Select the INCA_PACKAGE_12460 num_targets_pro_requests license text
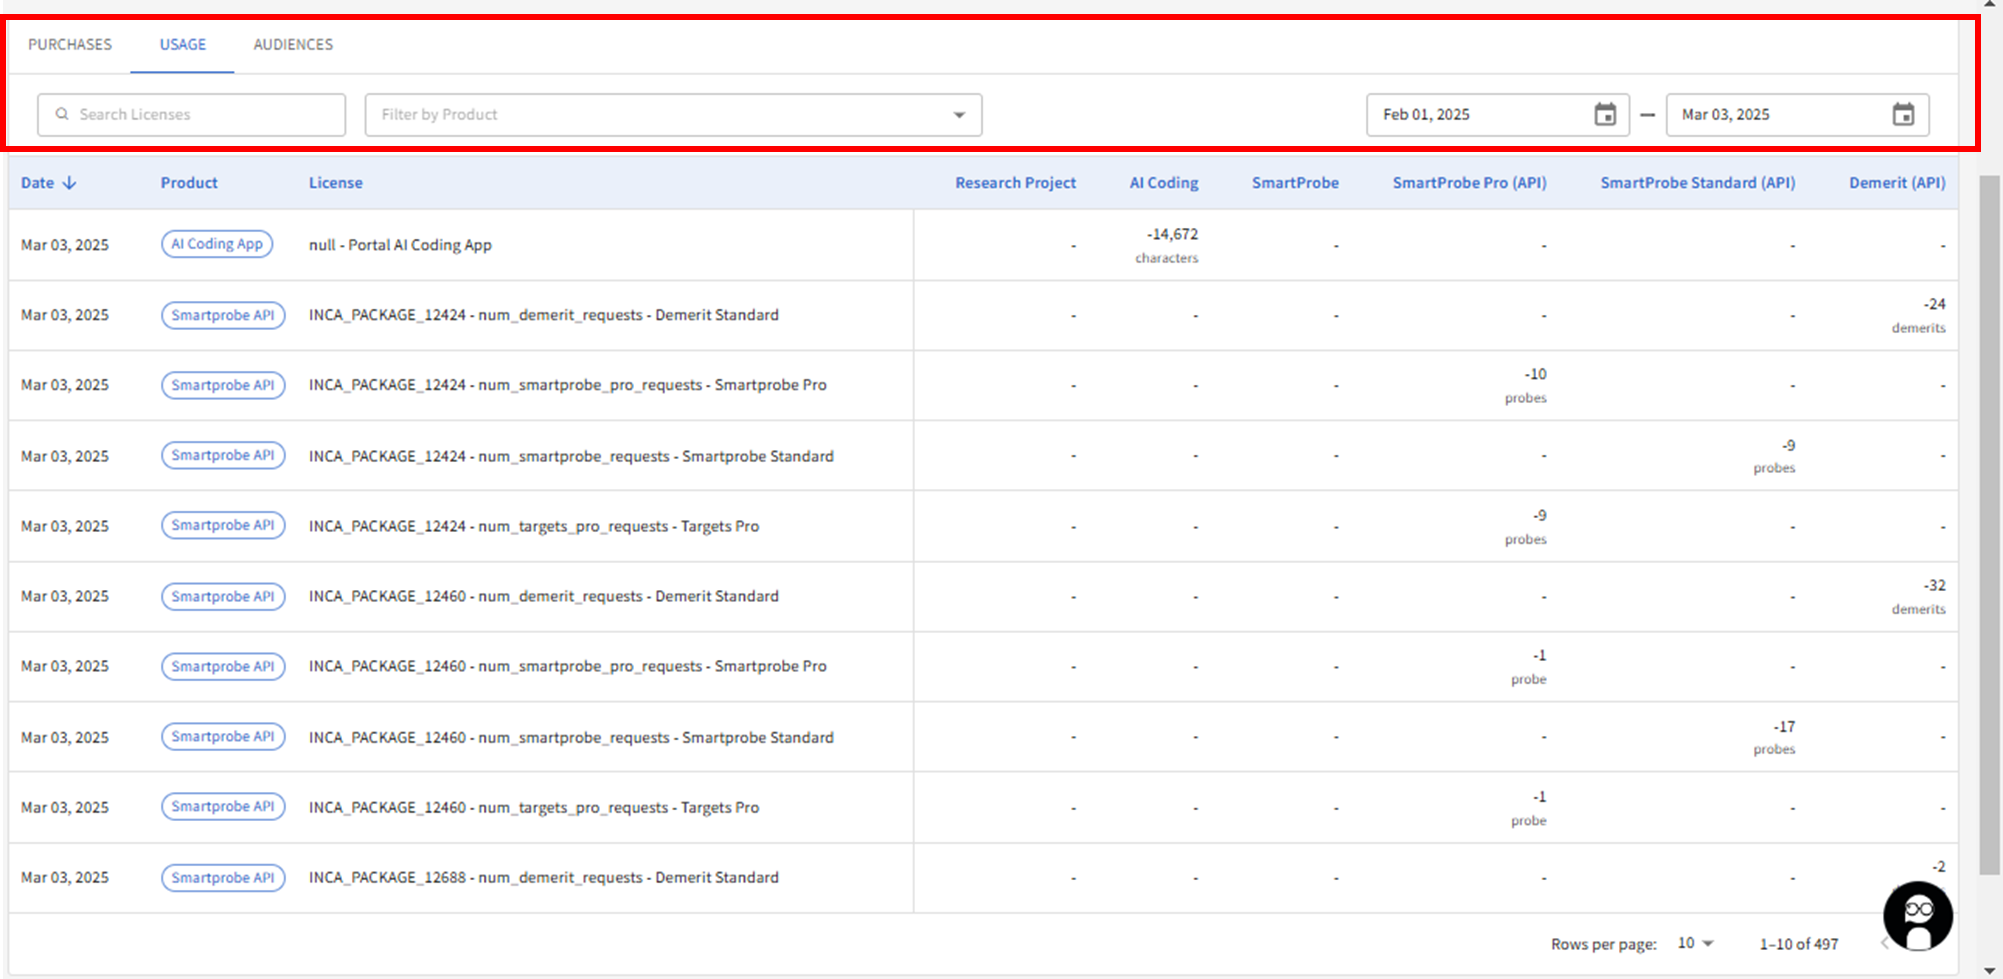The height and width of the screenshot is (979, 2003). click(533, 807)
